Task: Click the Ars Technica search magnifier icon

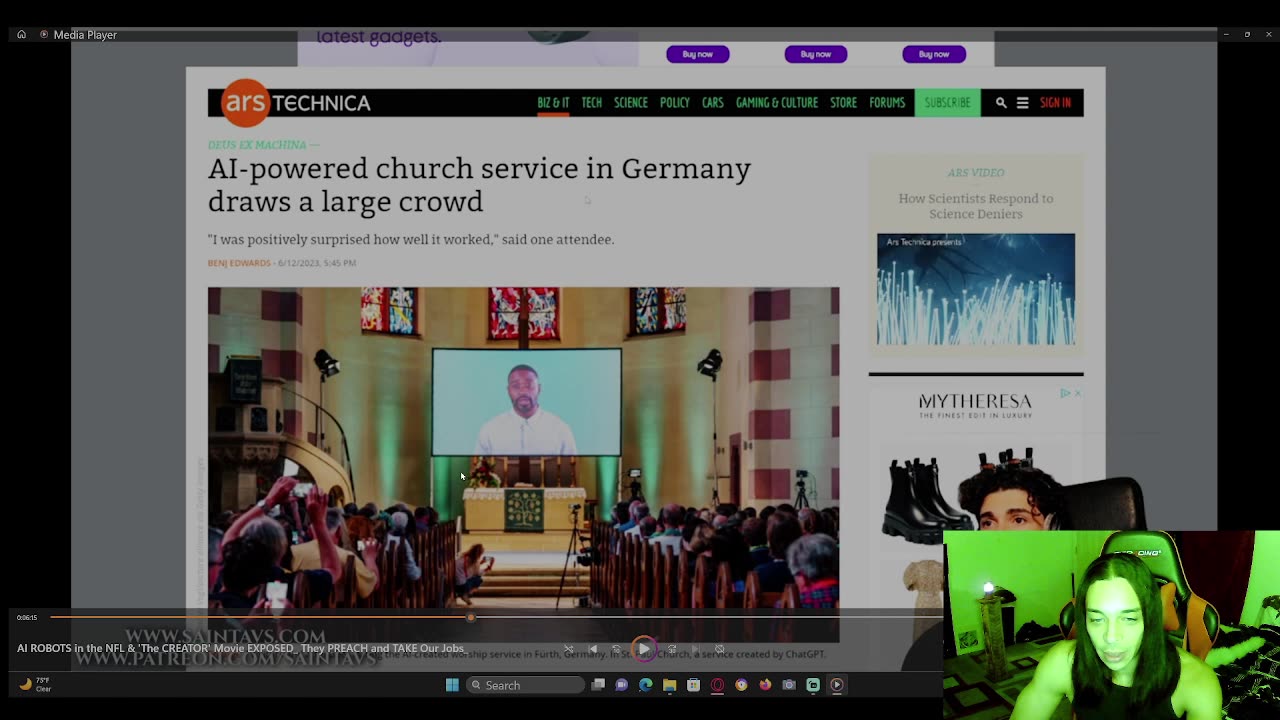Action: click(x=1001, y=103)
